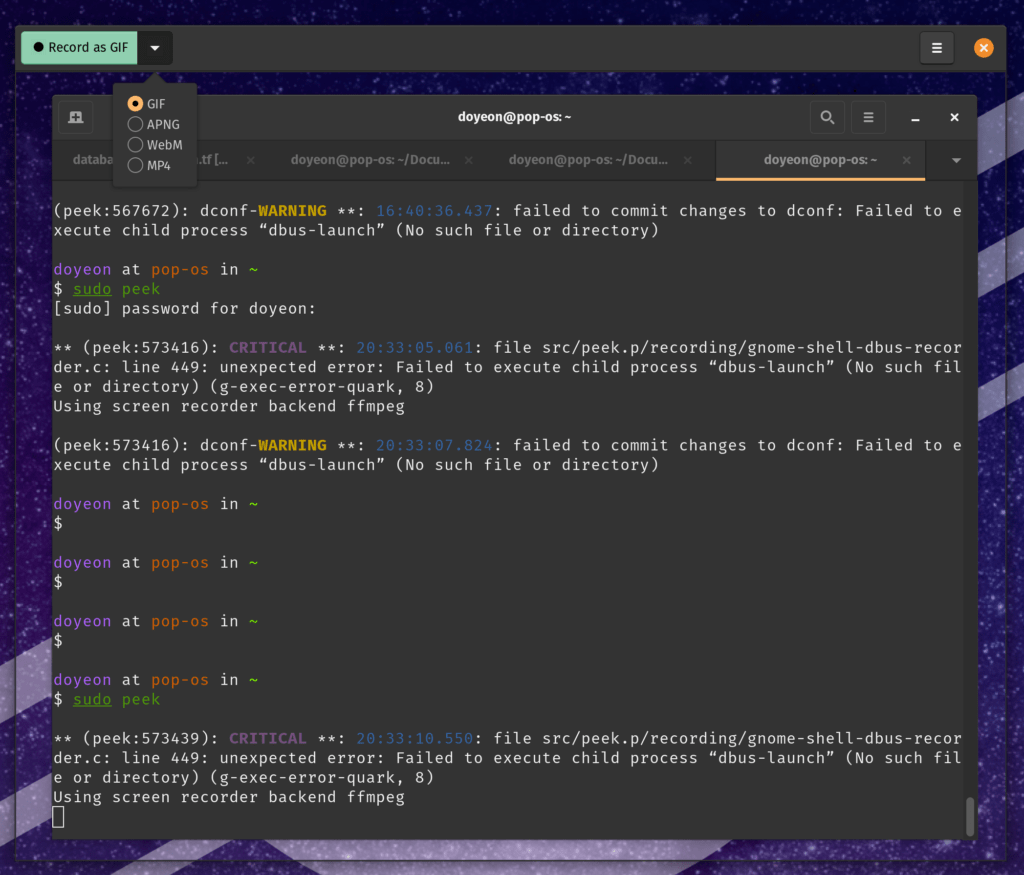
Task: Select WebM as recording format
Action: (136, 145)
